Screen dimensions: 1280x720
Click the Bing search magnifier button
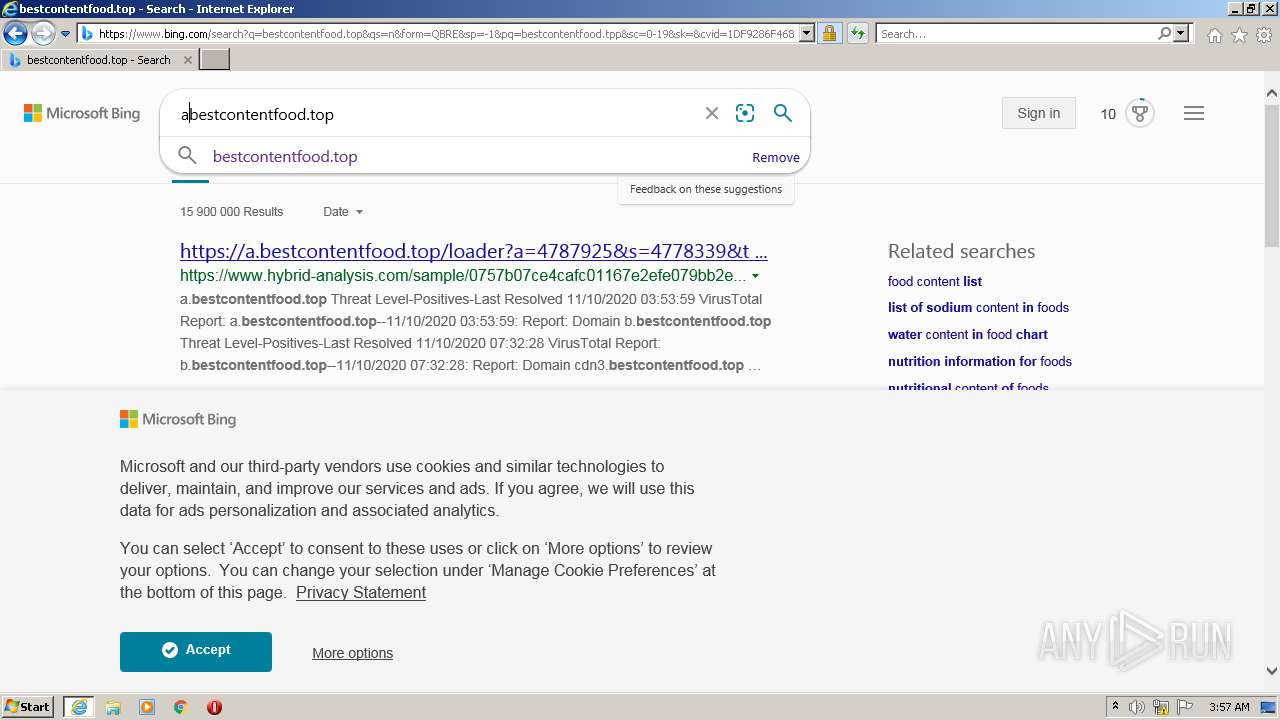coord(783,114)
